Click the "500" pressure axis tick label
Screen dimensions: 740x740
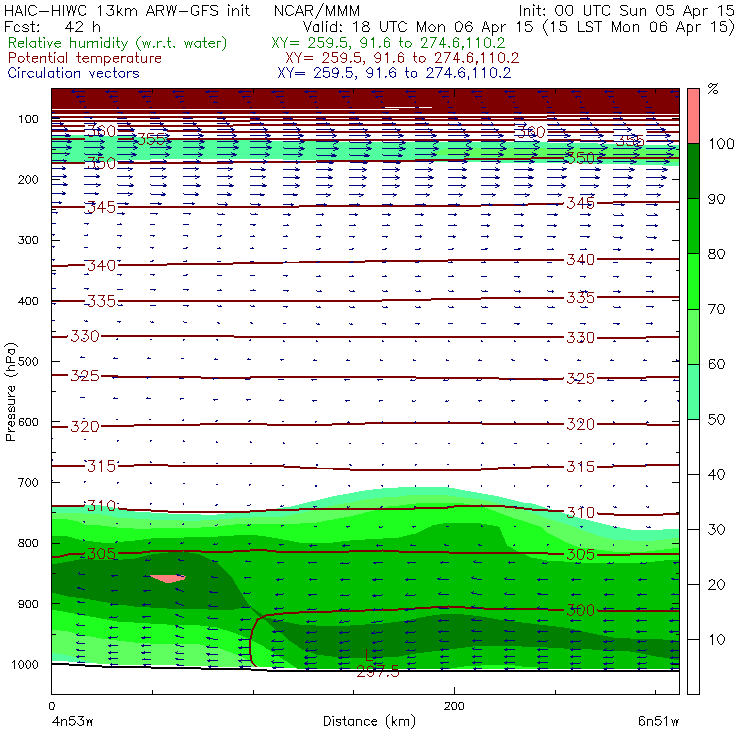click(28, 362)
